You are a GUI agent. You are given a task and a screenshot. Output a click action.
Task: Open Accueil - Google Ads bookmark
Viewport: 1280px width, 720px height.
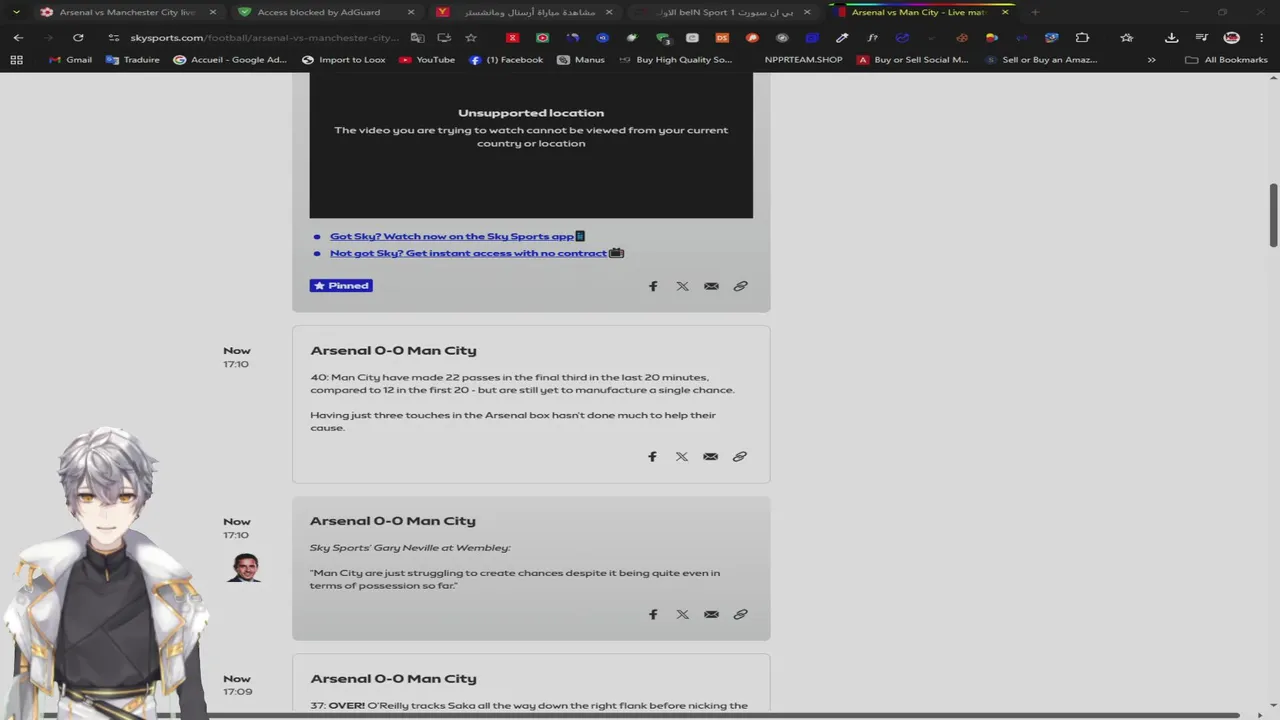[230, 60]
